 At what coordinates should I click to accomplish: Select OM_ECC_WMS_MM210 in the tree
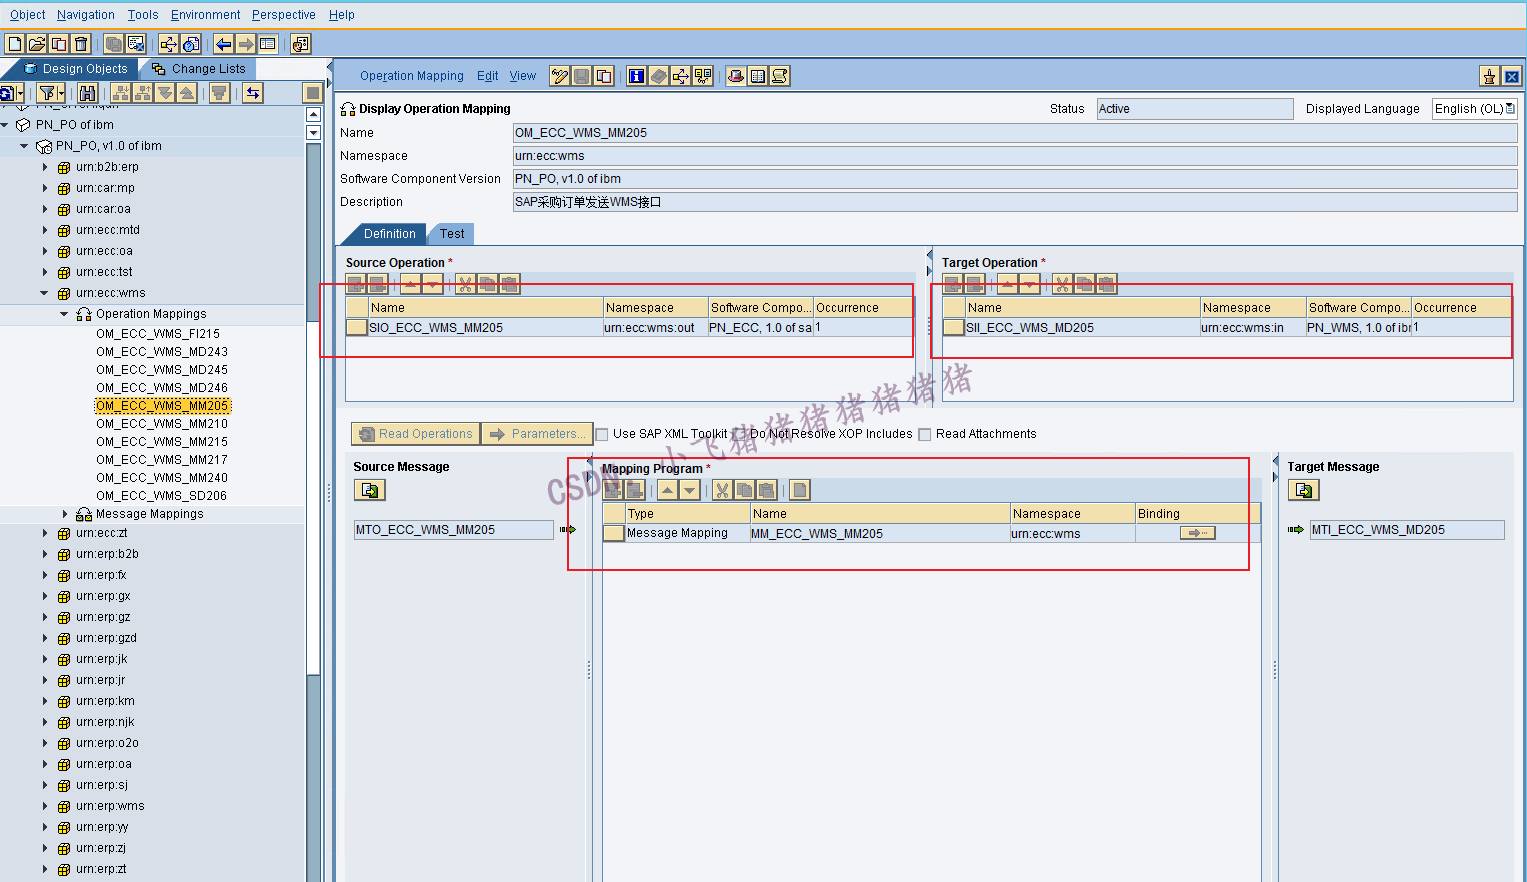pyautogui.click(x=162, y=424)
